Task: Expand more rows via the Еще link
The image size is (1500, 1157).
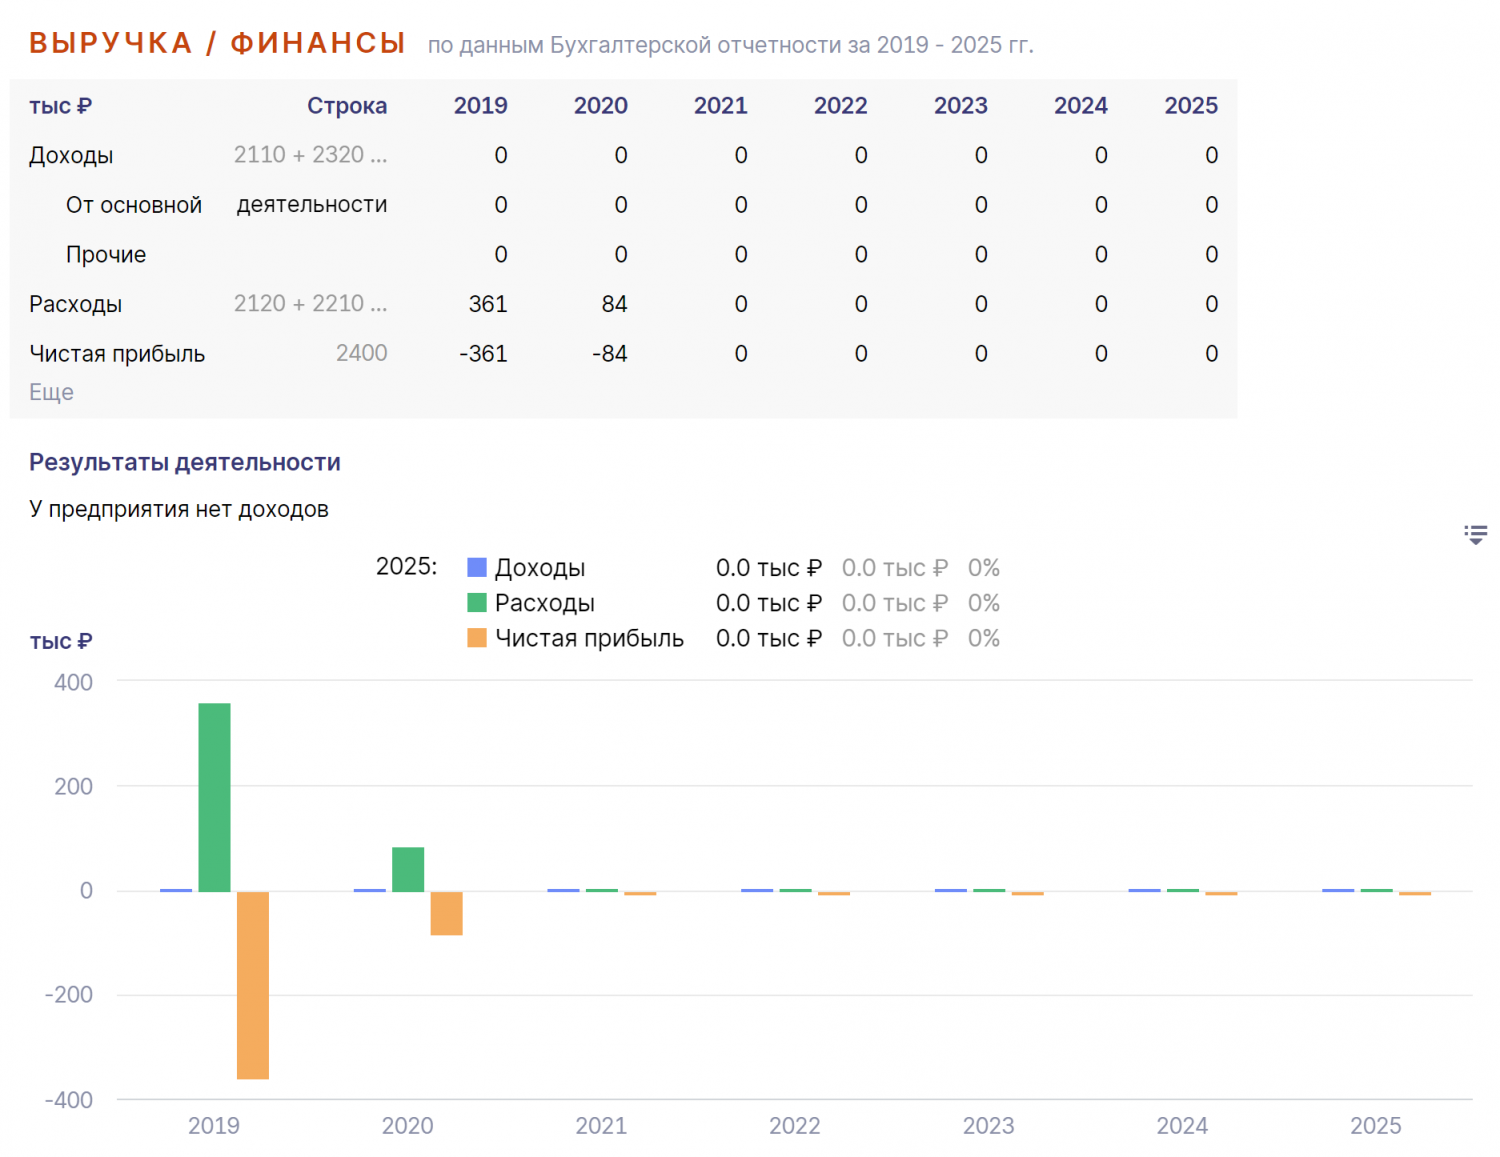Action: click(51, 392)
